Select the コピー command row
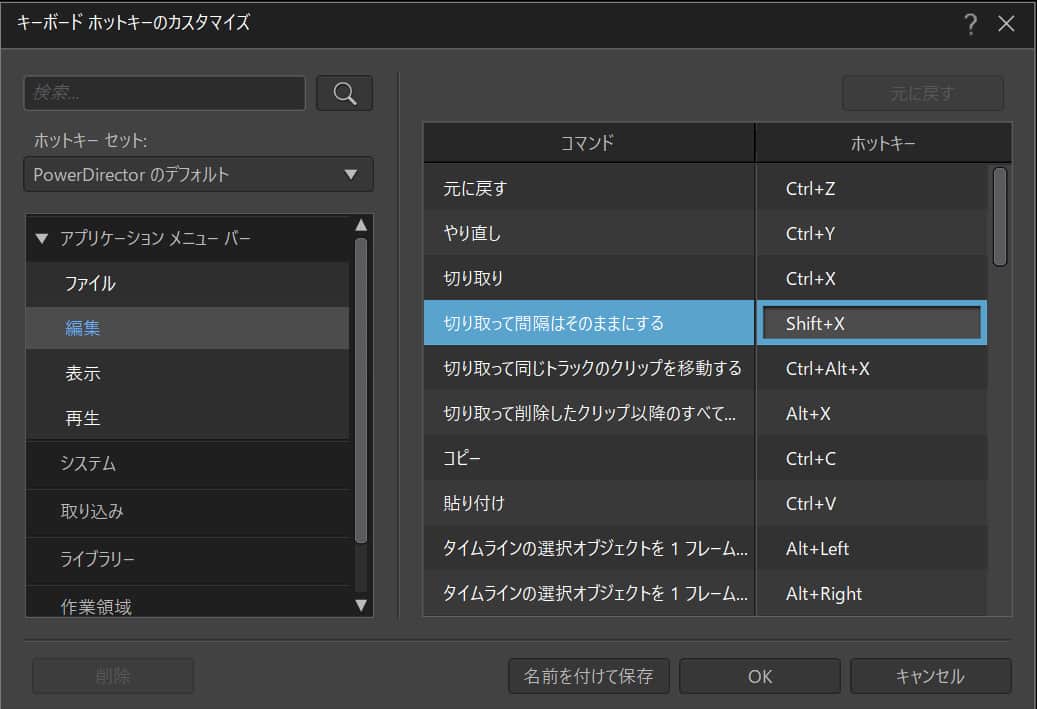Screen dimensions: 1037x709 (x=589, y=458)
